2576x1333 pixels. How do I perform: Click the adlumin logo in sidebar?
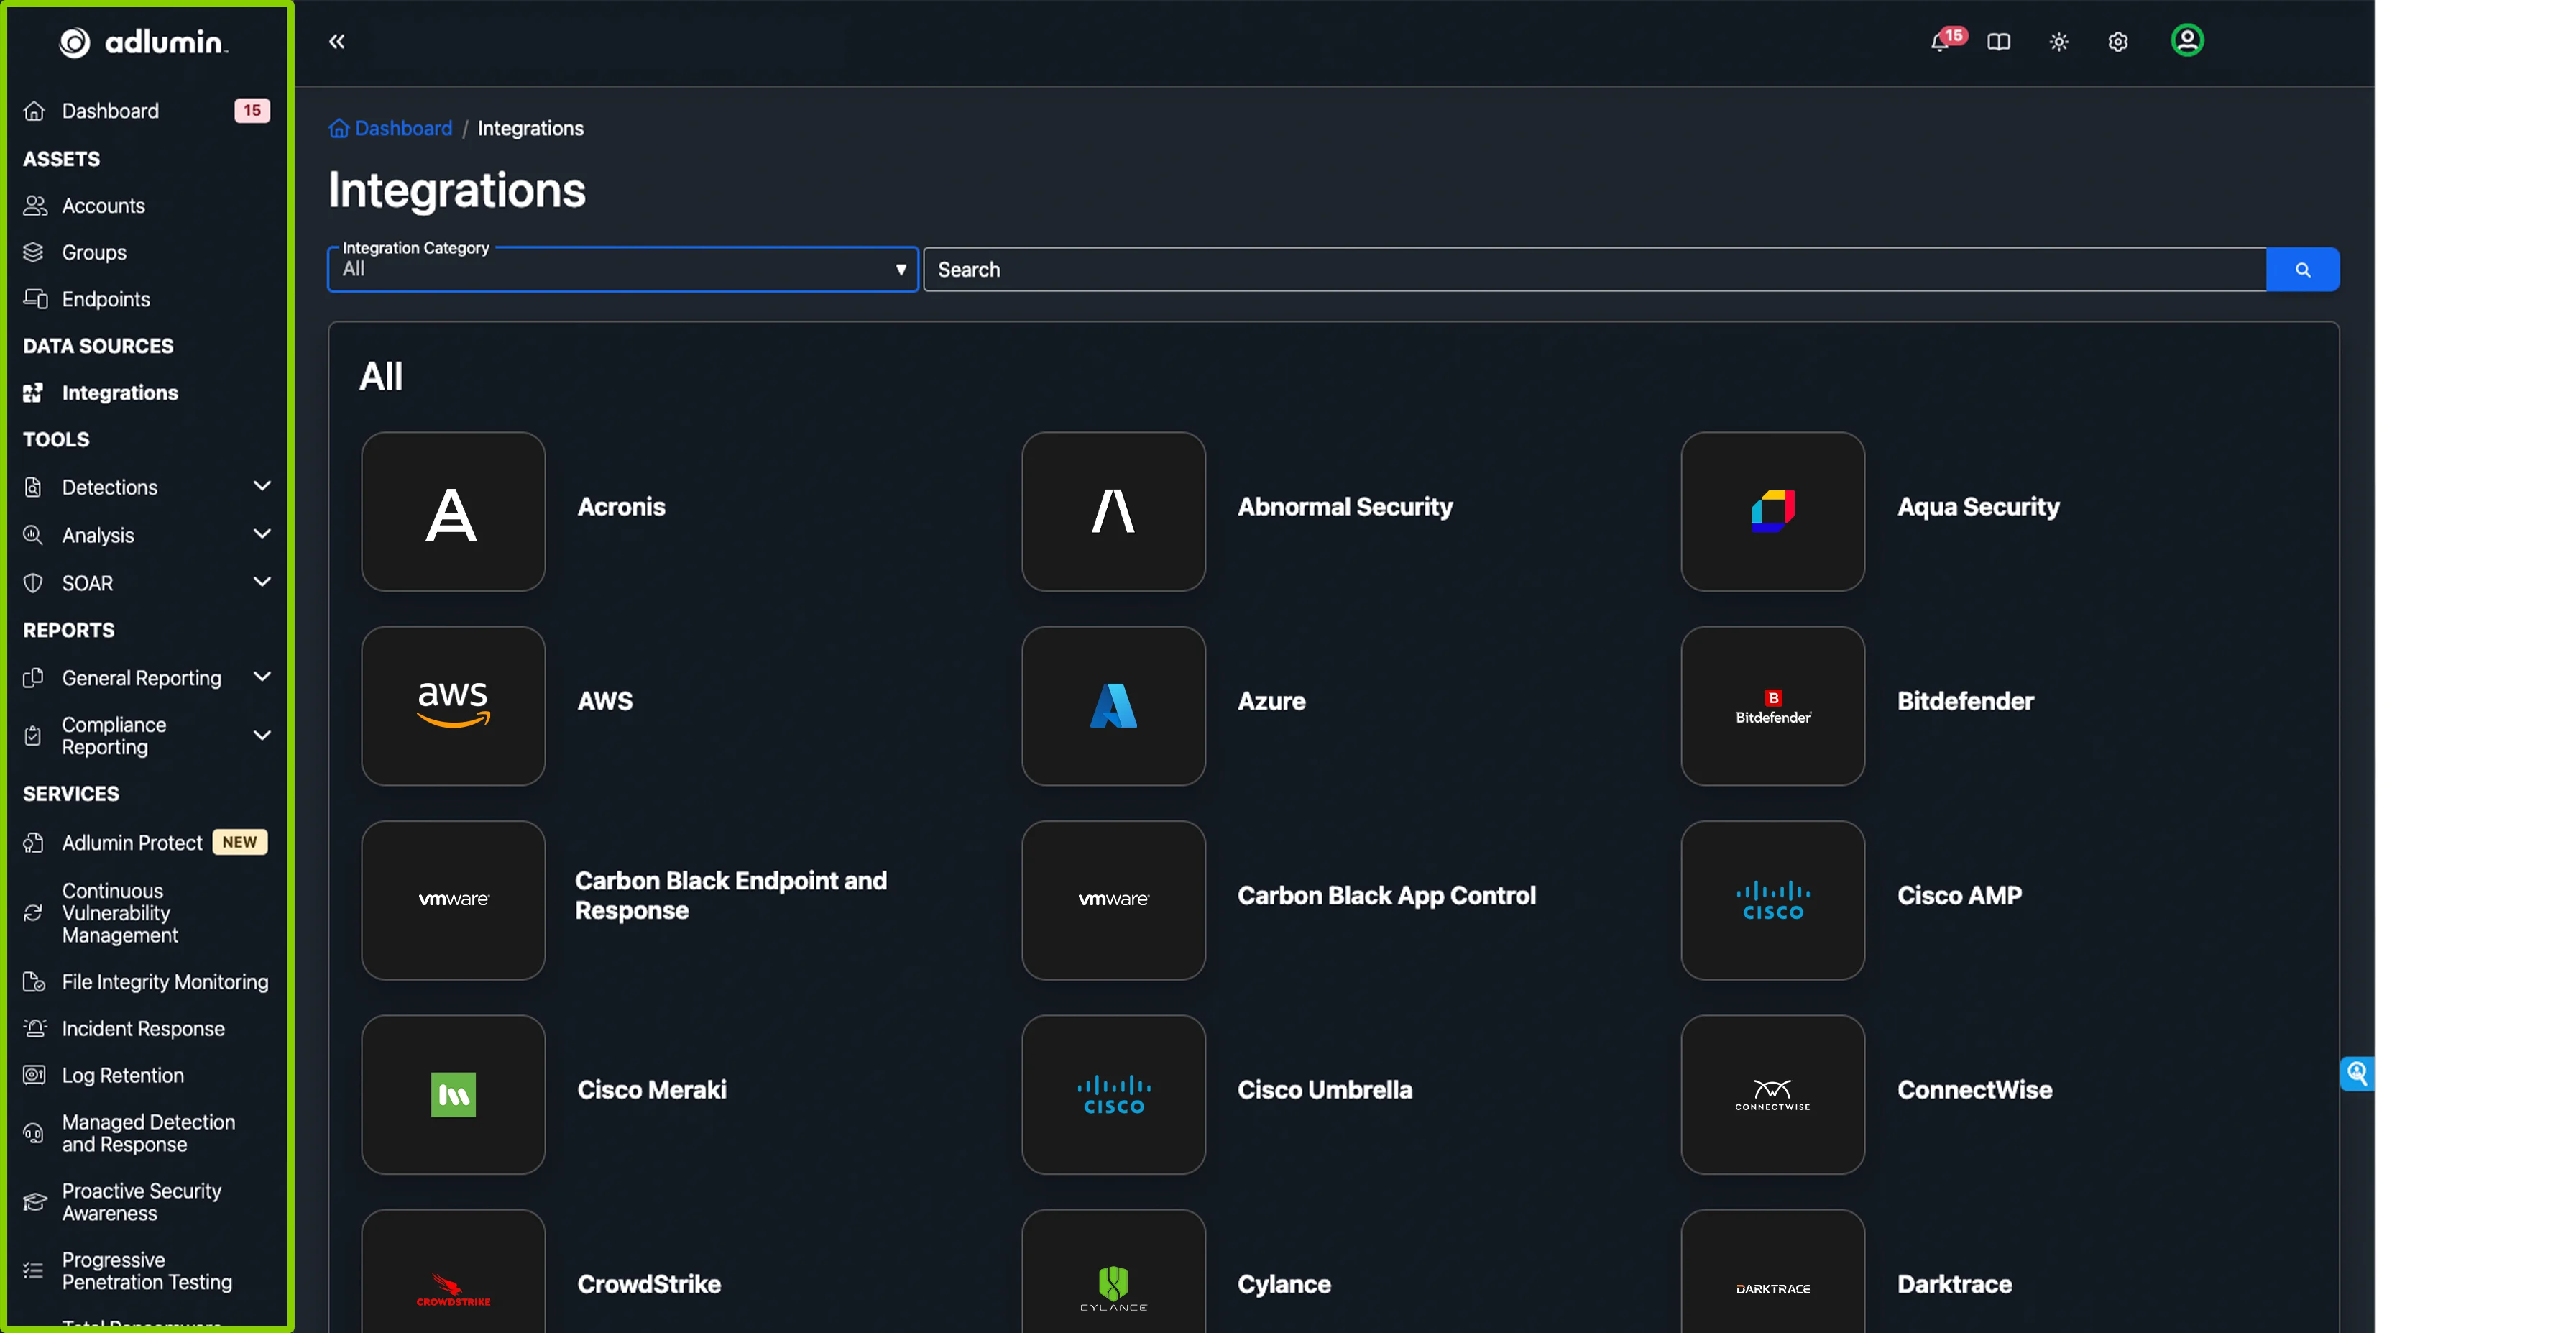tap(144, 42)
